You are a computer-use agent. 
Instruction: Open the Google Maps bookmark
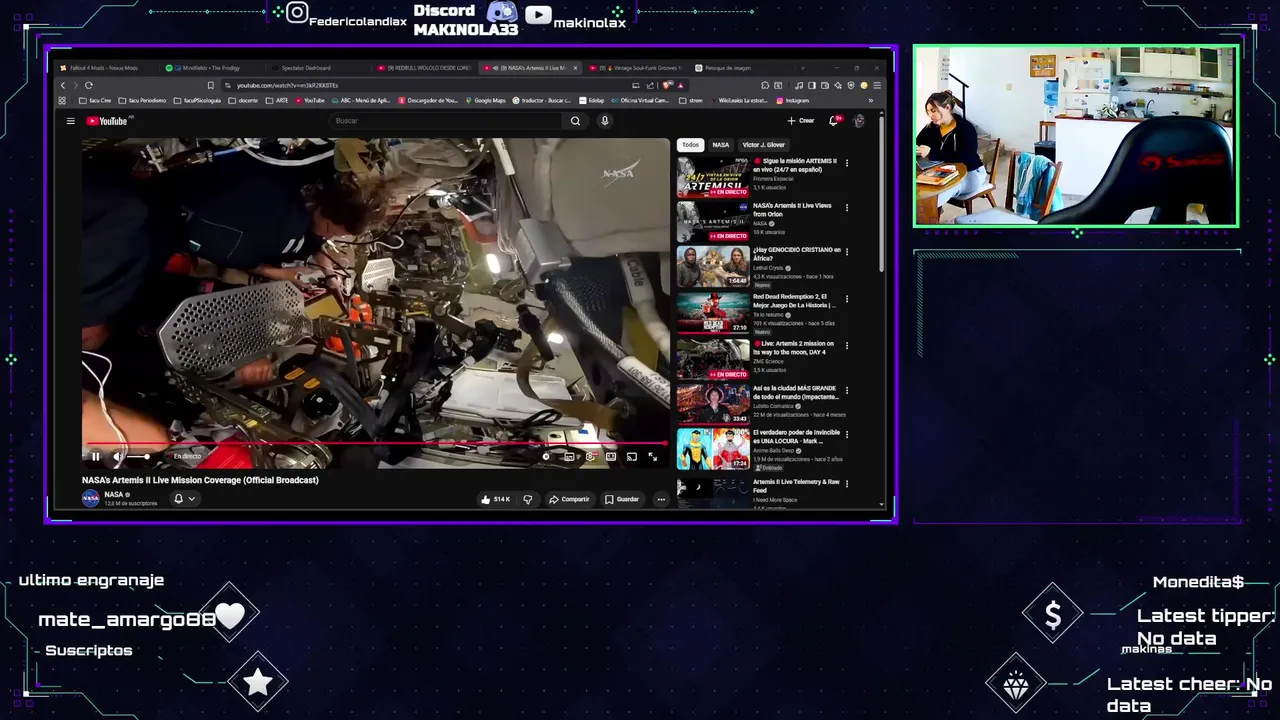485,100
